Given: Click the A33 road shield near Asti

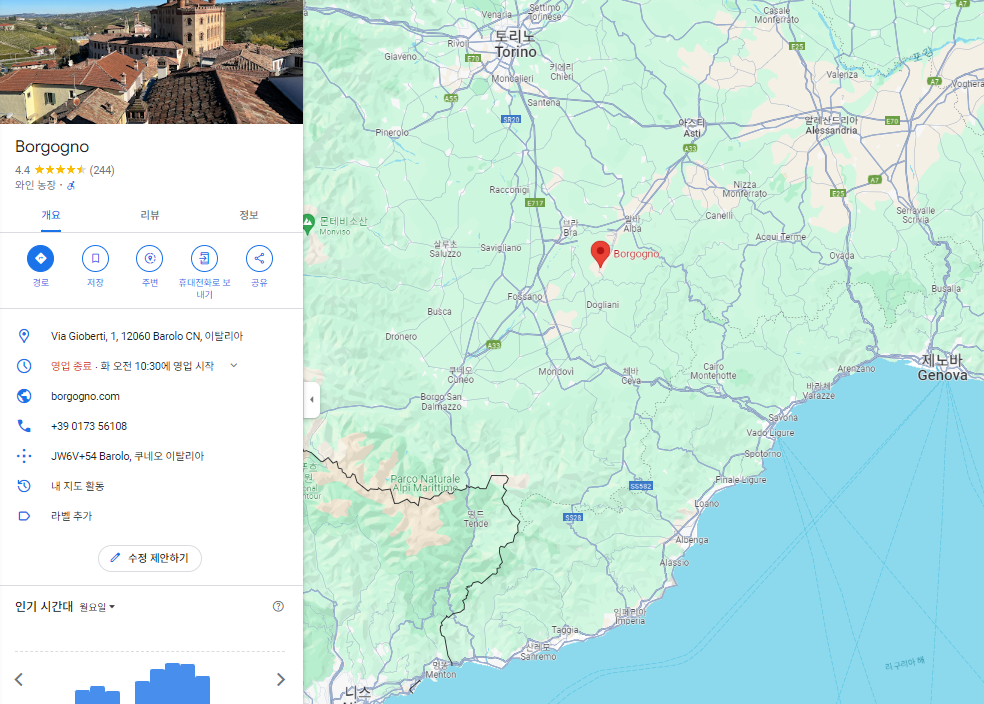Looking at the screenshot, I should click(x=690, y=148).
